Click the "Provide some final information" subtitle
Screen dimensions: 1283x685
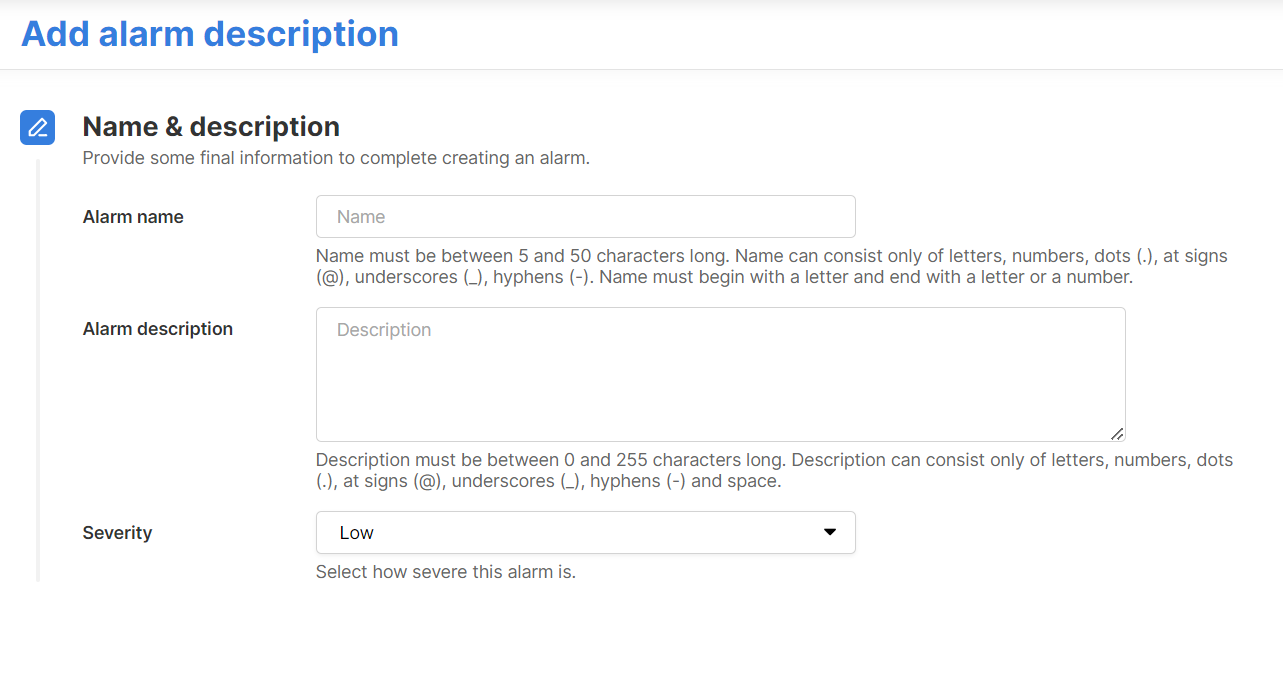tap(335, 158)
